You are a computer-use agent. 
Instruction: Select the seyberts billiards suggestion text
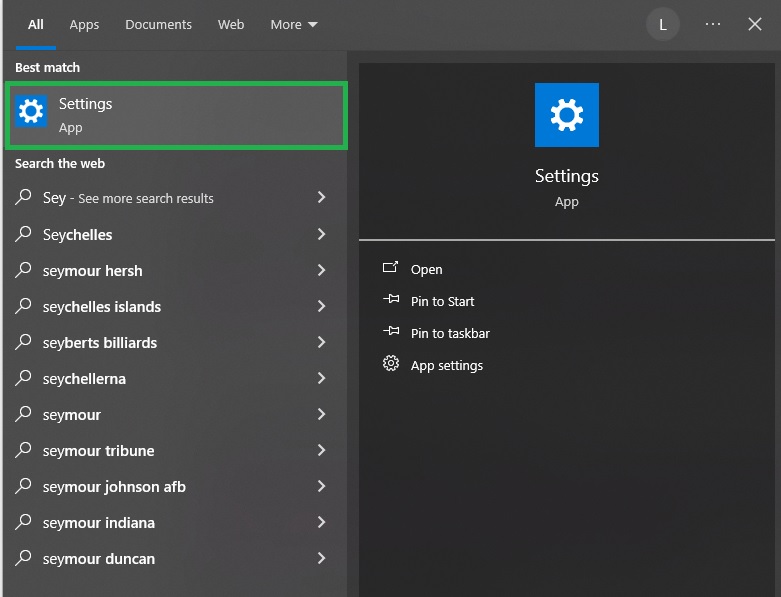[100, 343]
